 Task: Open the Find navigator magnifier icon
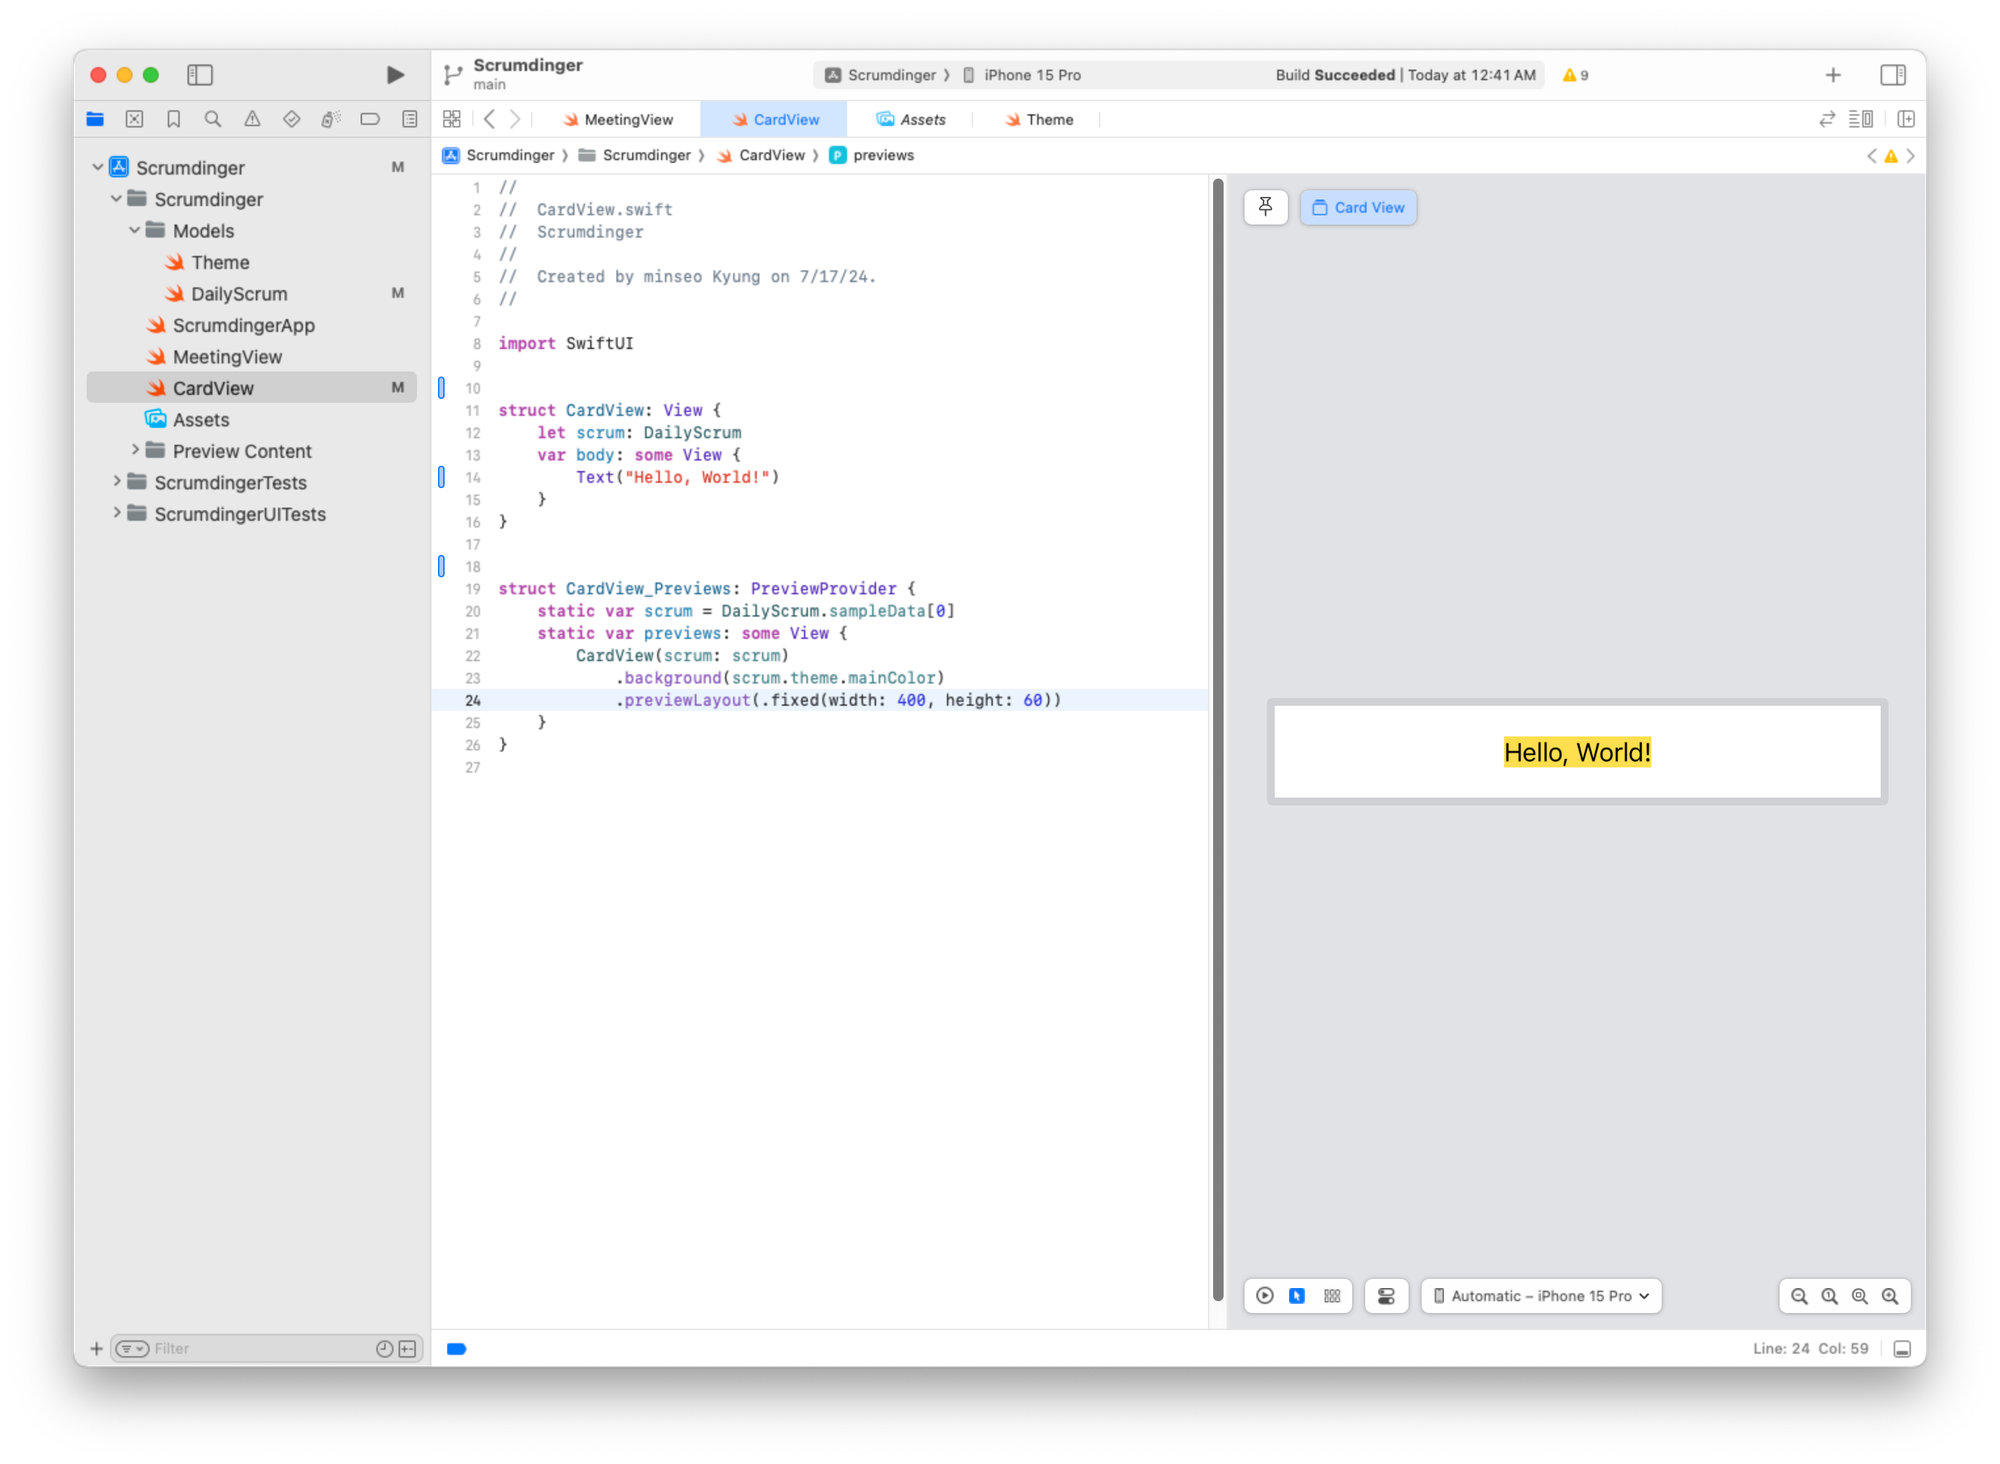(213, 119)
